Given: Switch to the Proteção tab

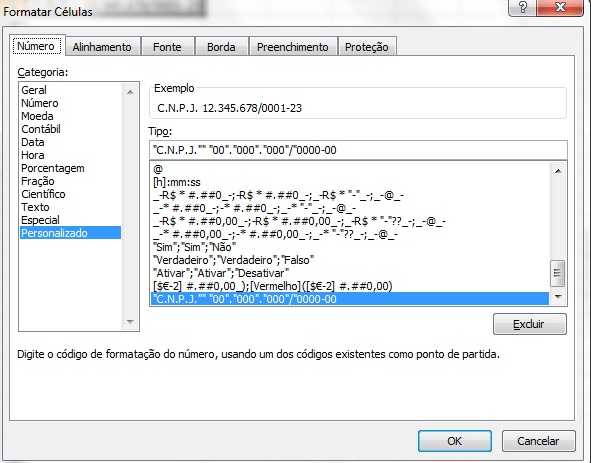Looking at the screenshot, I should (x=367, y=47).
